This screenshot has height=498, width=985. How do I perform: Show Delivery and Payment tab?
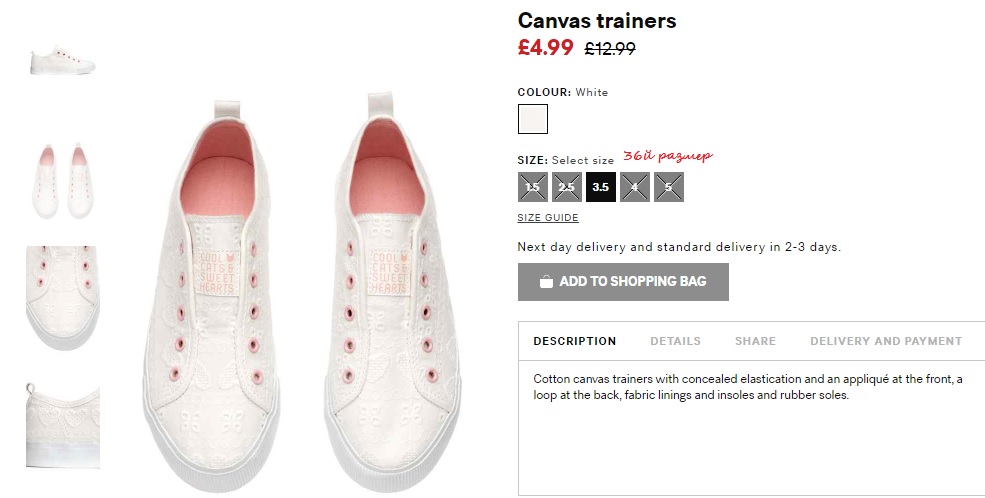pyautogui.click(x=886, y=341)
